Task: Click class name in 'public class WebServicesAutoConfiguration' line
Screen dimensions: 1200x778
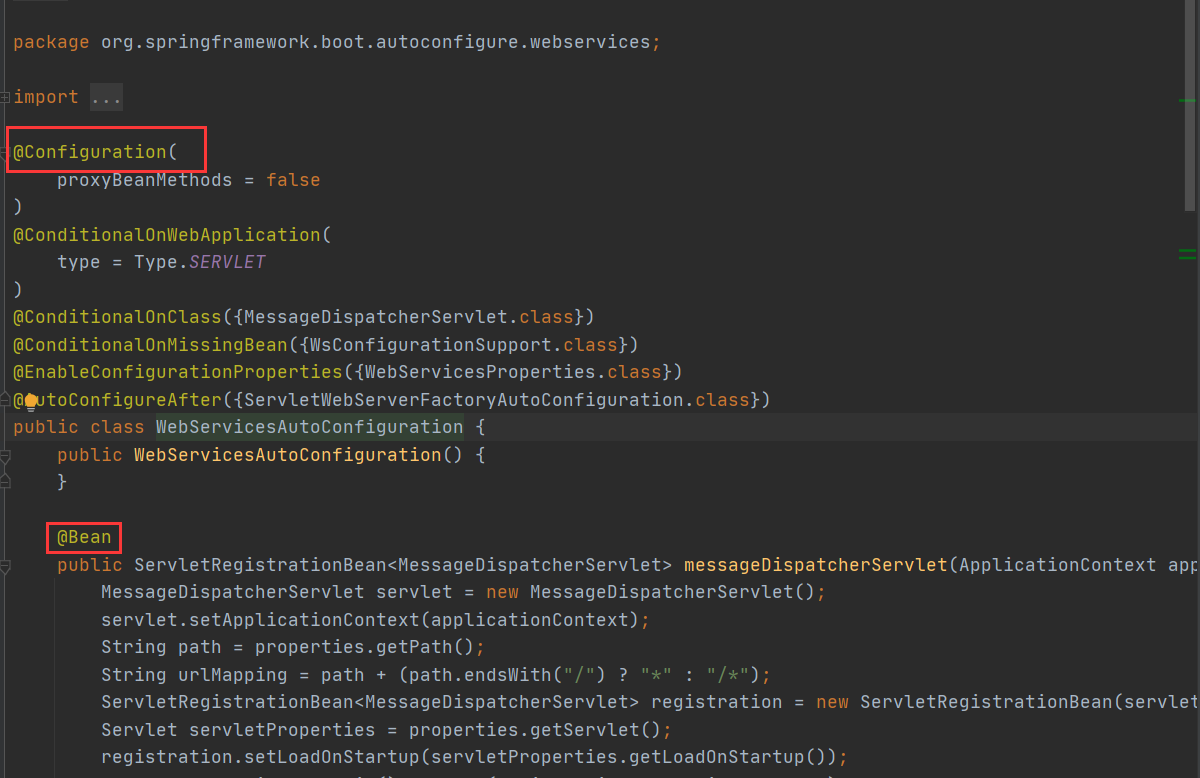Action: (310, 427)
